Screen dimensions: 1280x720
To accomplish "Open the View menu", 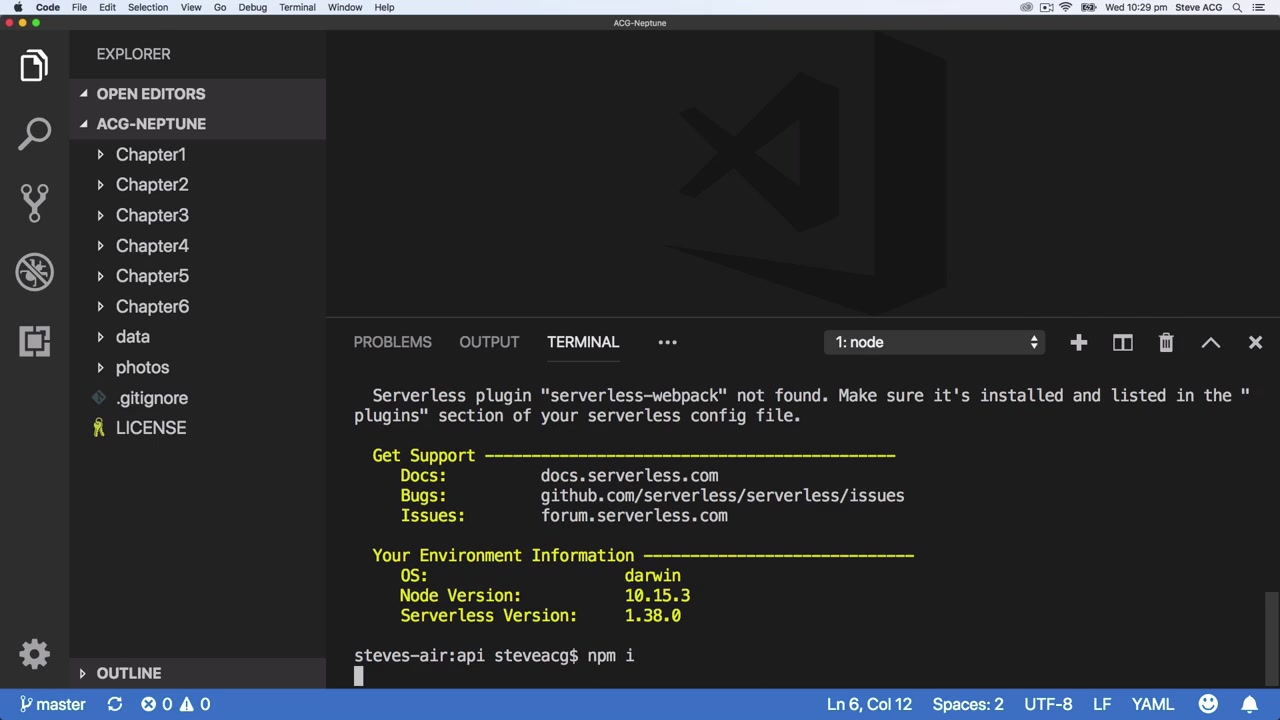I will tap(191, 7).
